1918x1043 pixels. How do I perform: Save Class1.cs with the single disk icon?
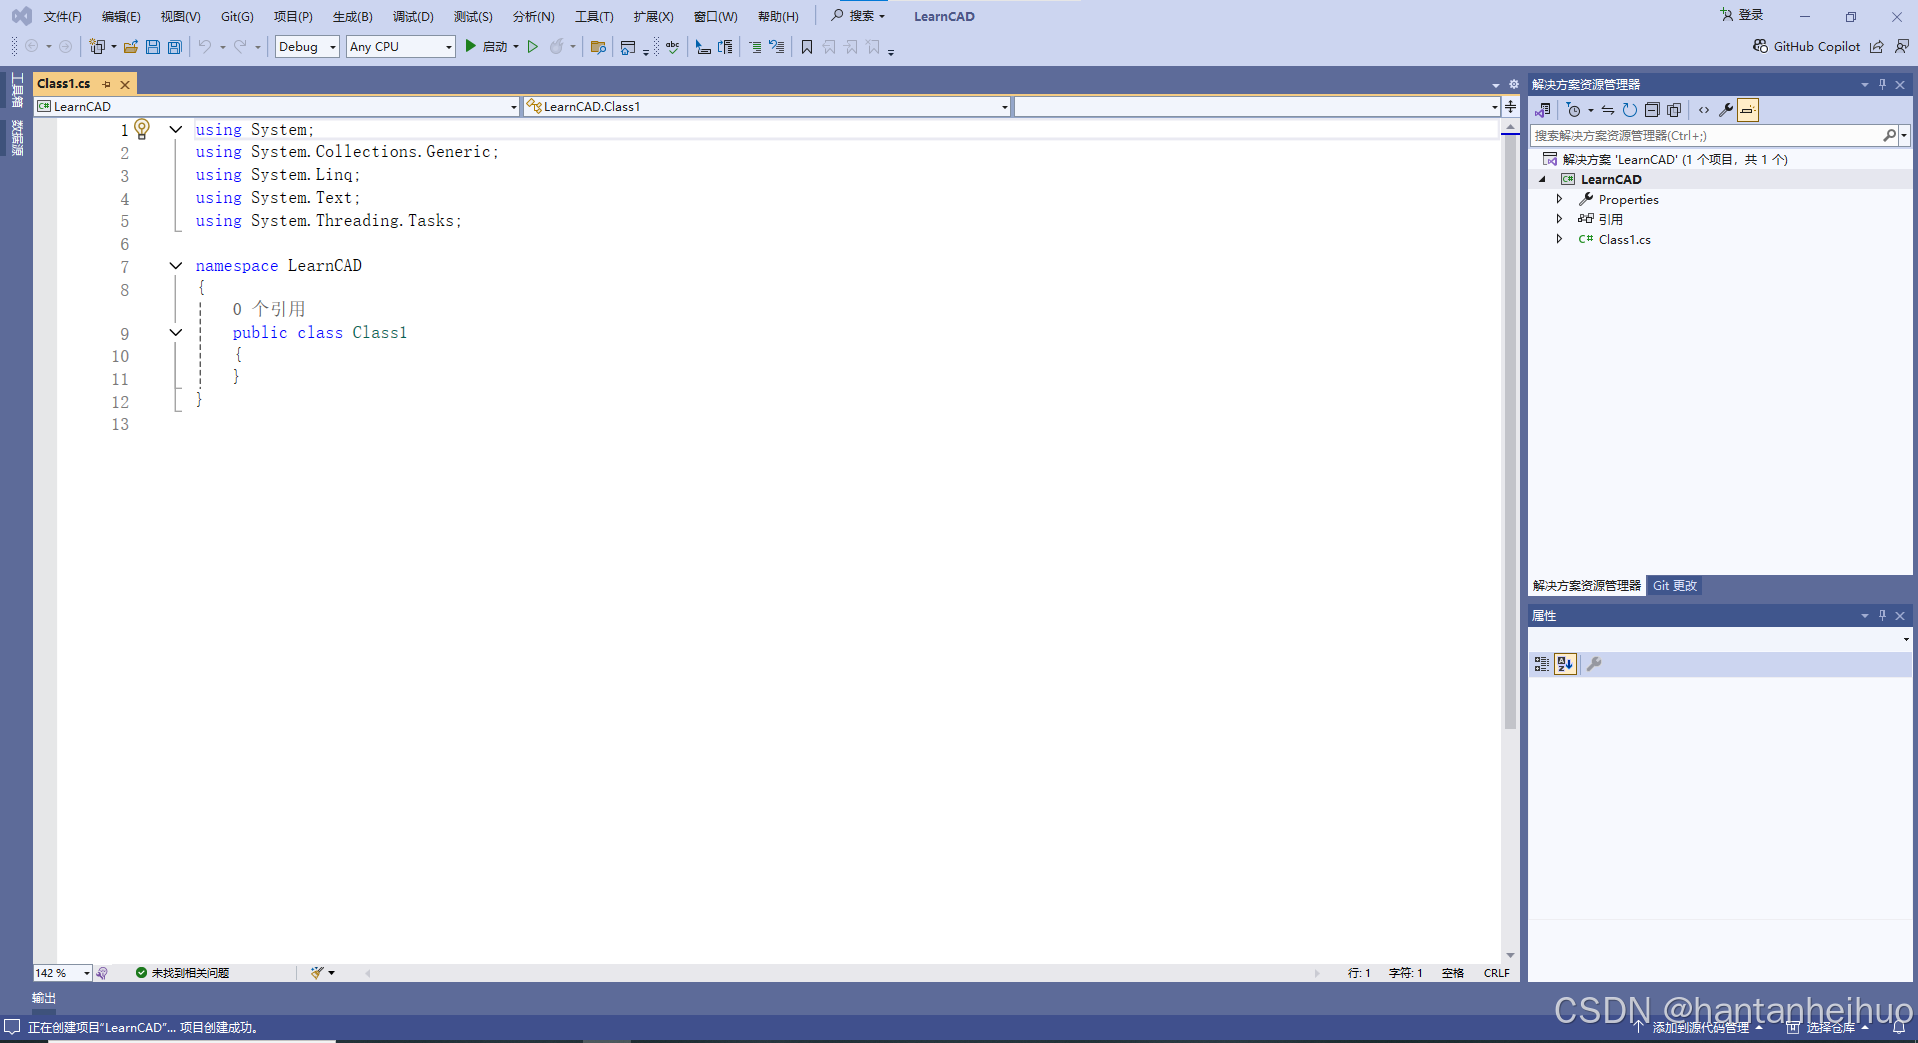[x=153, y=47]
